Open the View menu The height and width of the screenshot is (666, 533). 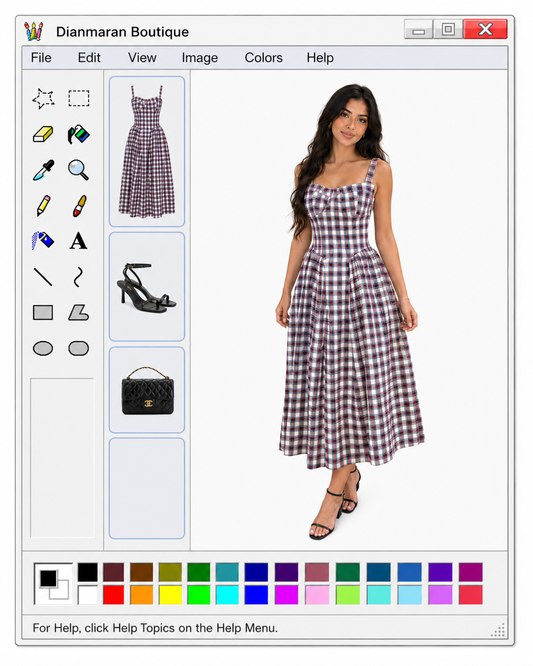click(x=142, y=58)
